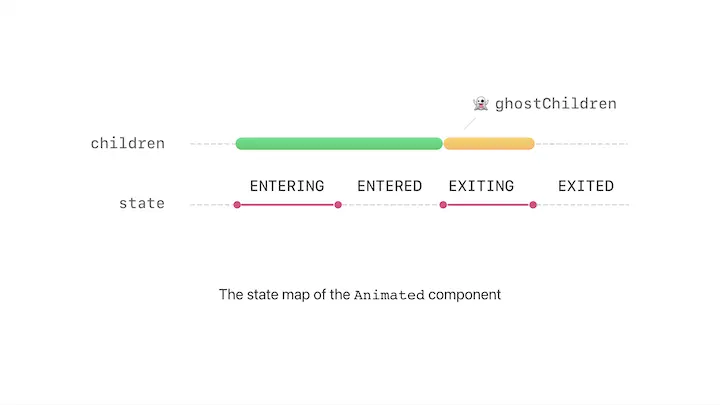Click the ENTERED state label
Image resolution: width=720 pixels, height=405 pixels.
(389, 186)
